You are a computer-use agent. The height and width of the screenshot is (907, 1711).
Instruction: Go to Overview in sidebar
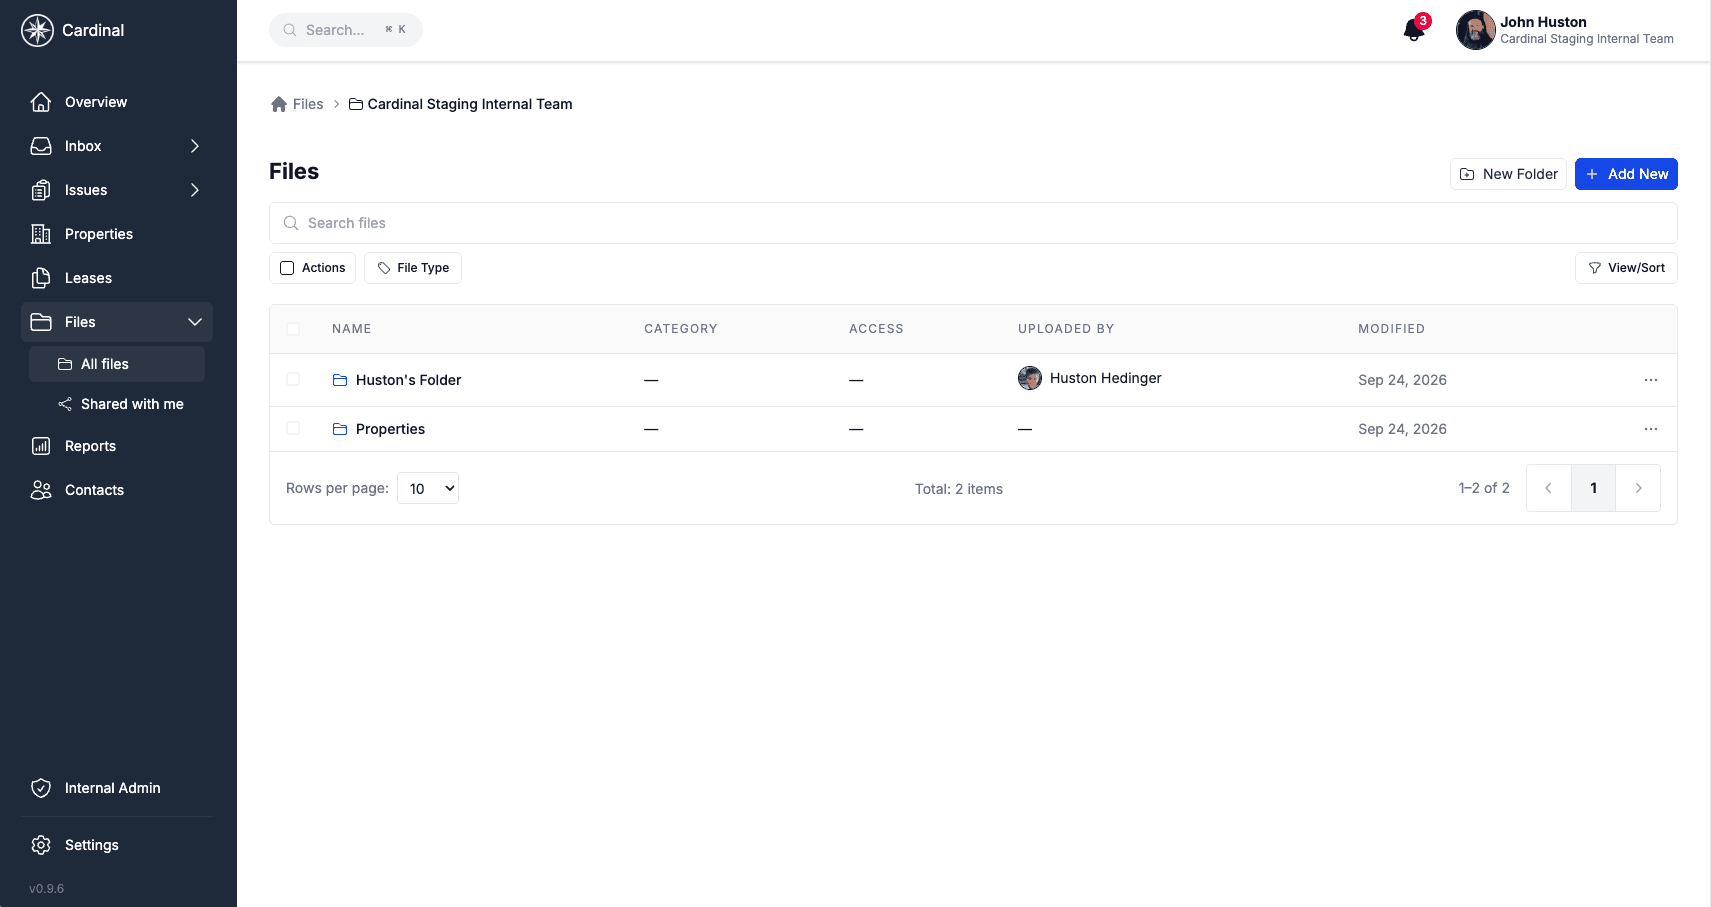tap(117, 102)
